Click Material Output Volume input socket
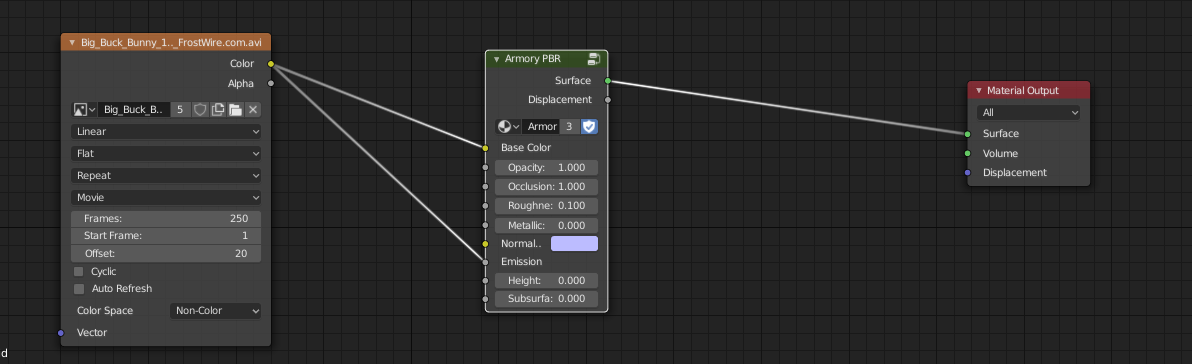The width and height of the screenshot is (1192, 364). [x=967, y=154]
